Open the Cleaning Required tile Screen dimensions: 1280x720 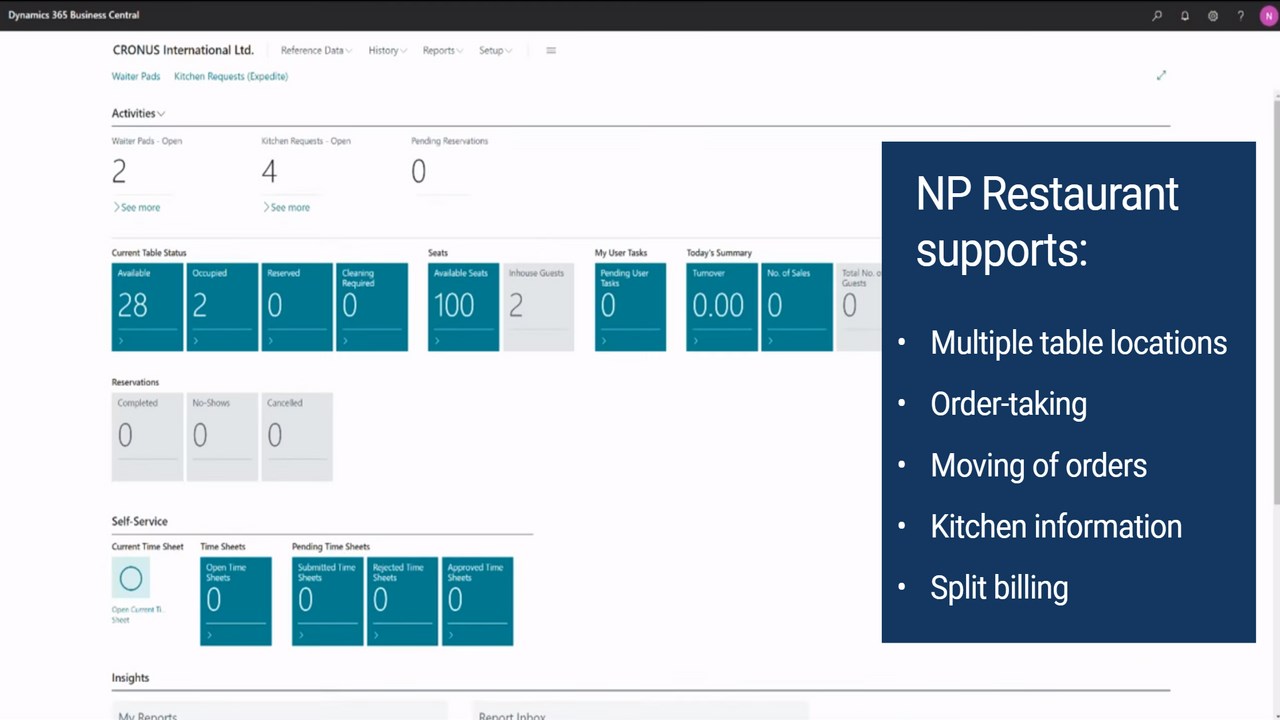point(372,307)
